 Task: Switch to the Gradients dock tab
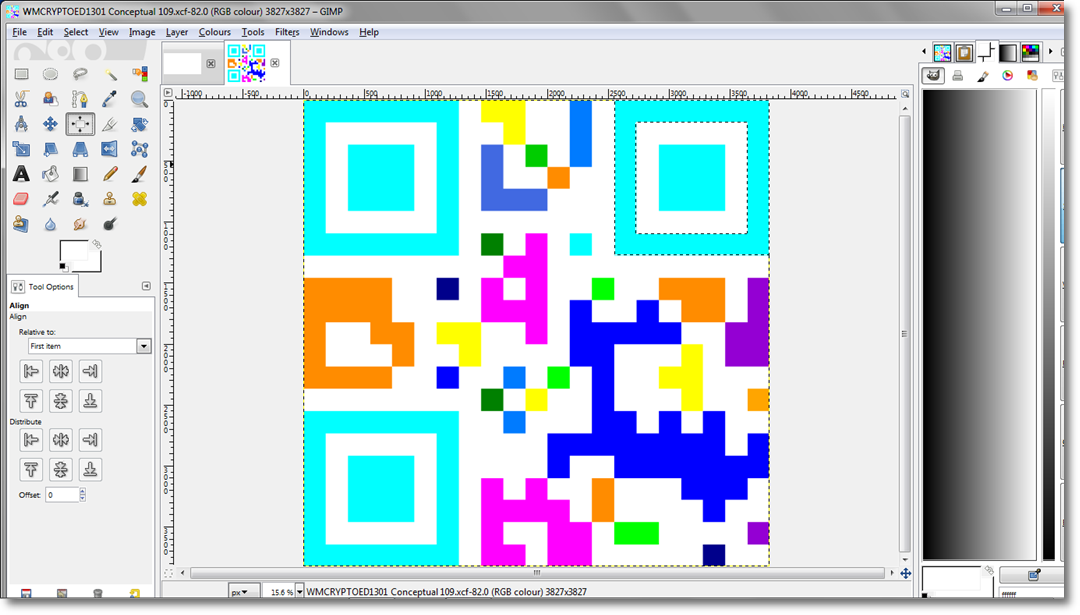point(1008,52)
